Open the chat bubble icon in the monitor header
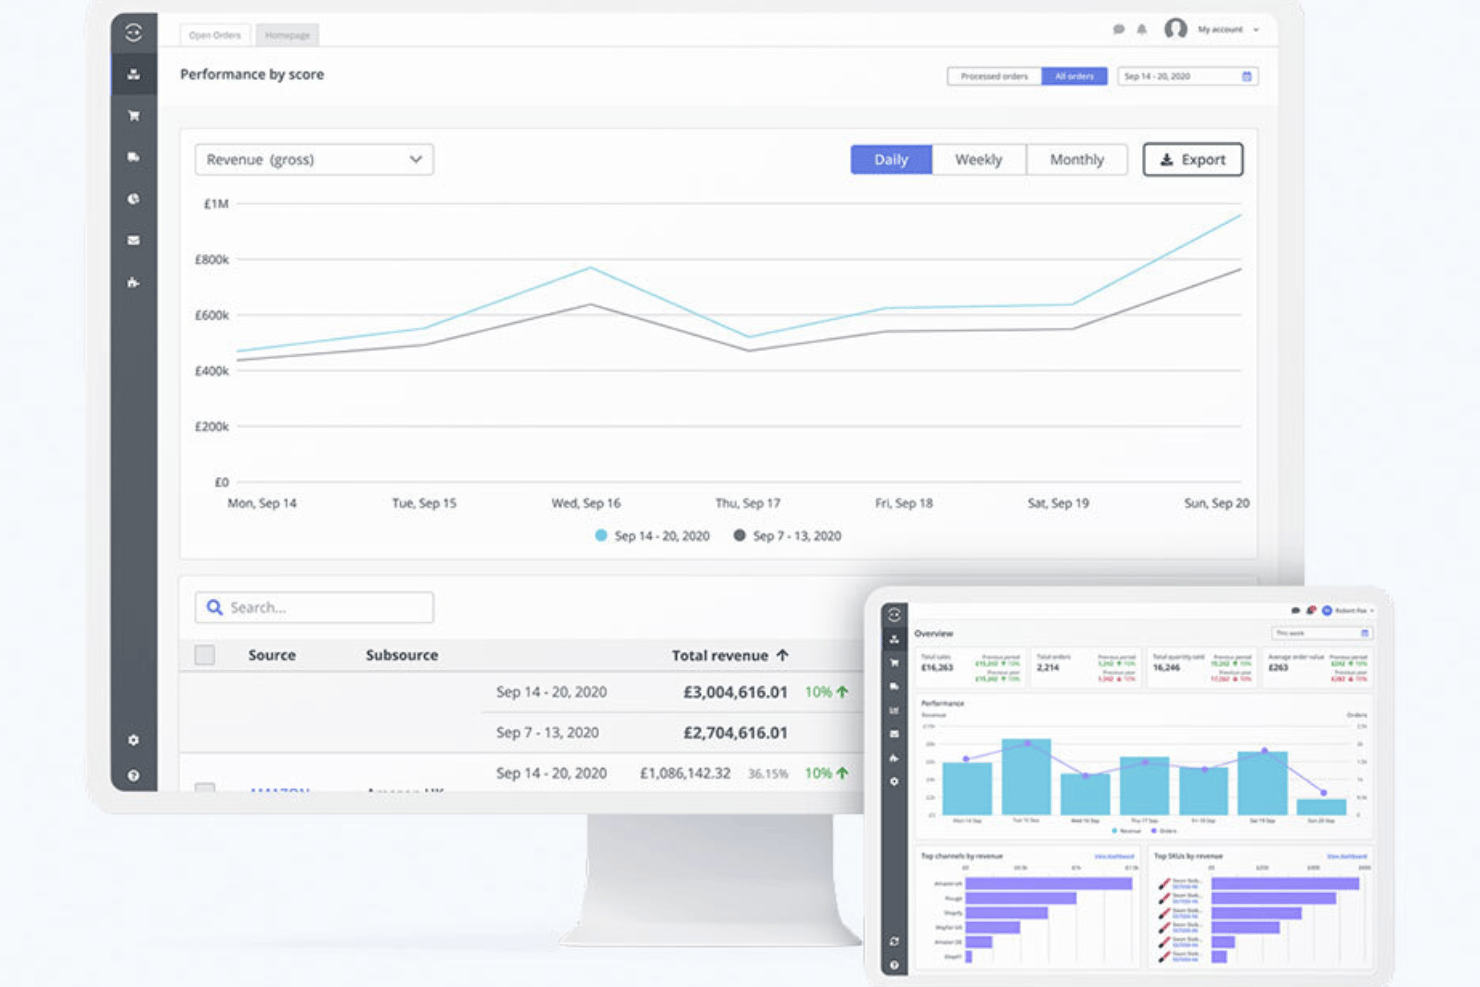 (x=1118, y=29)
